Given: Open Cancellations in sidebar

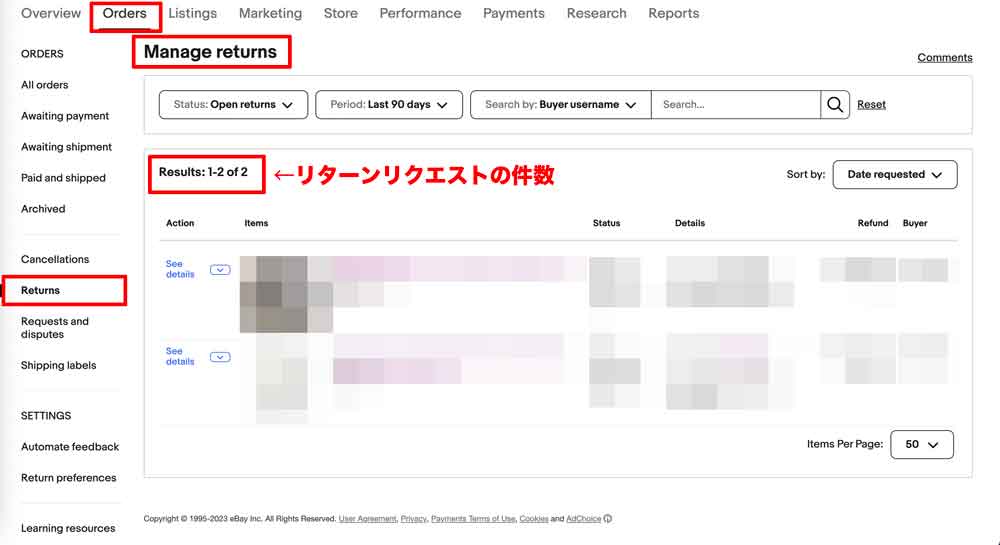Looking at the screenshot, I should coord(55,259).
